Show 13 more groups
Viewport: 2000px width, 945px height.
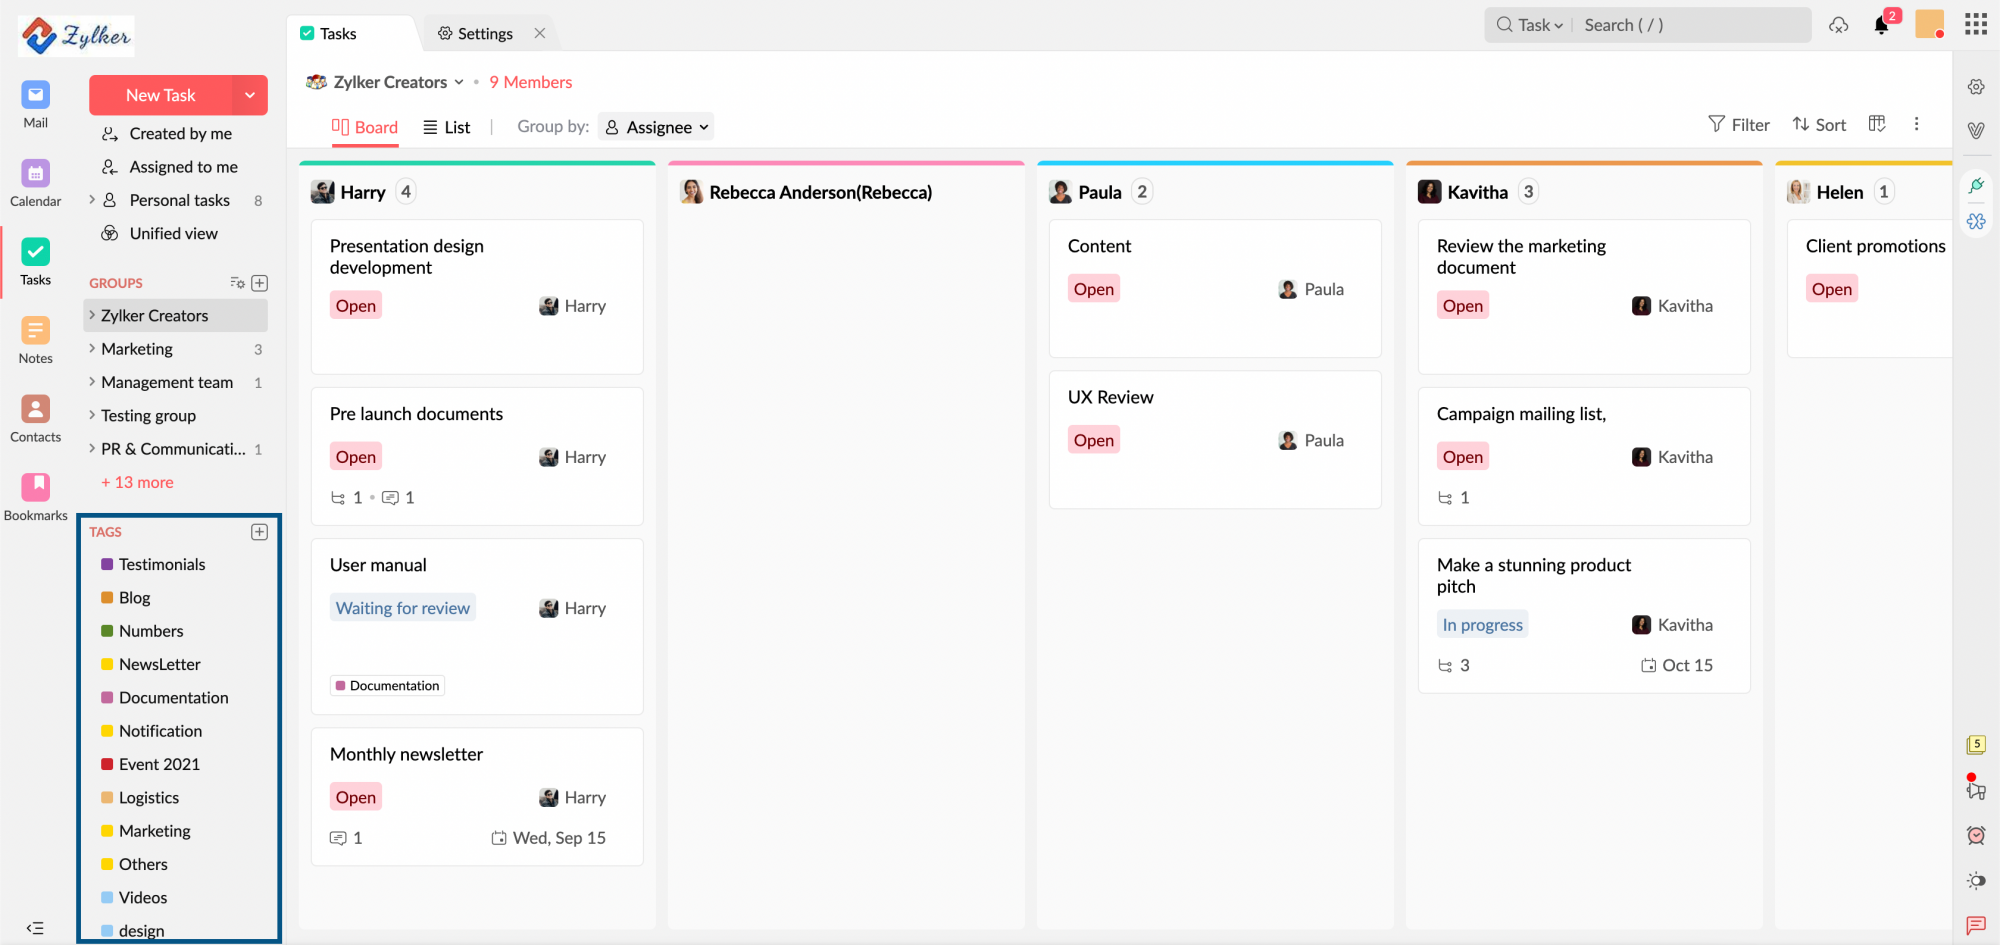click(137, 482)
